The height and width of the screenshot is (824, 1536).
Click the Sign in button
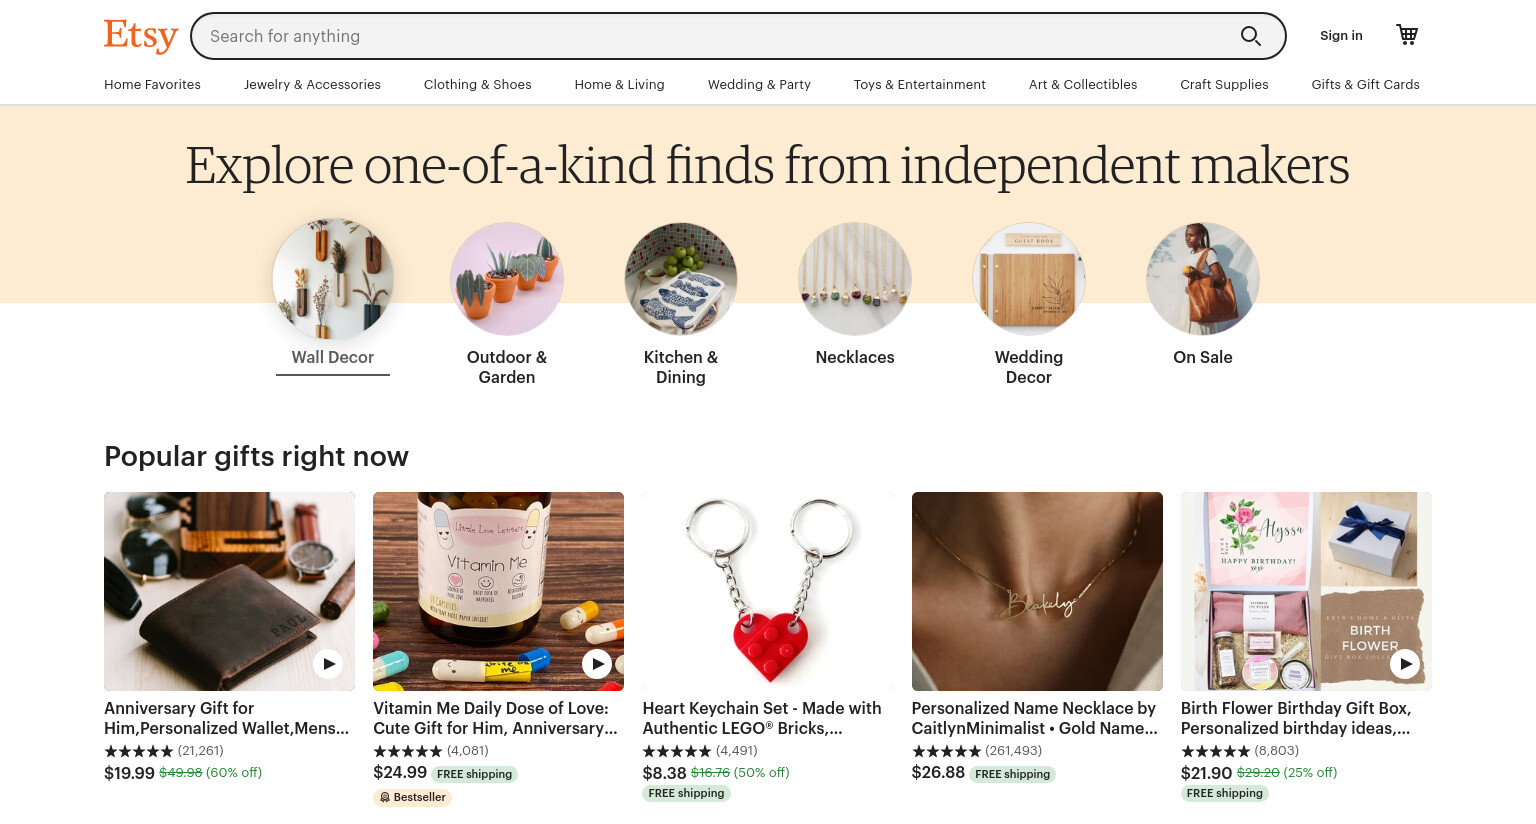click(x=1341, y=36)
